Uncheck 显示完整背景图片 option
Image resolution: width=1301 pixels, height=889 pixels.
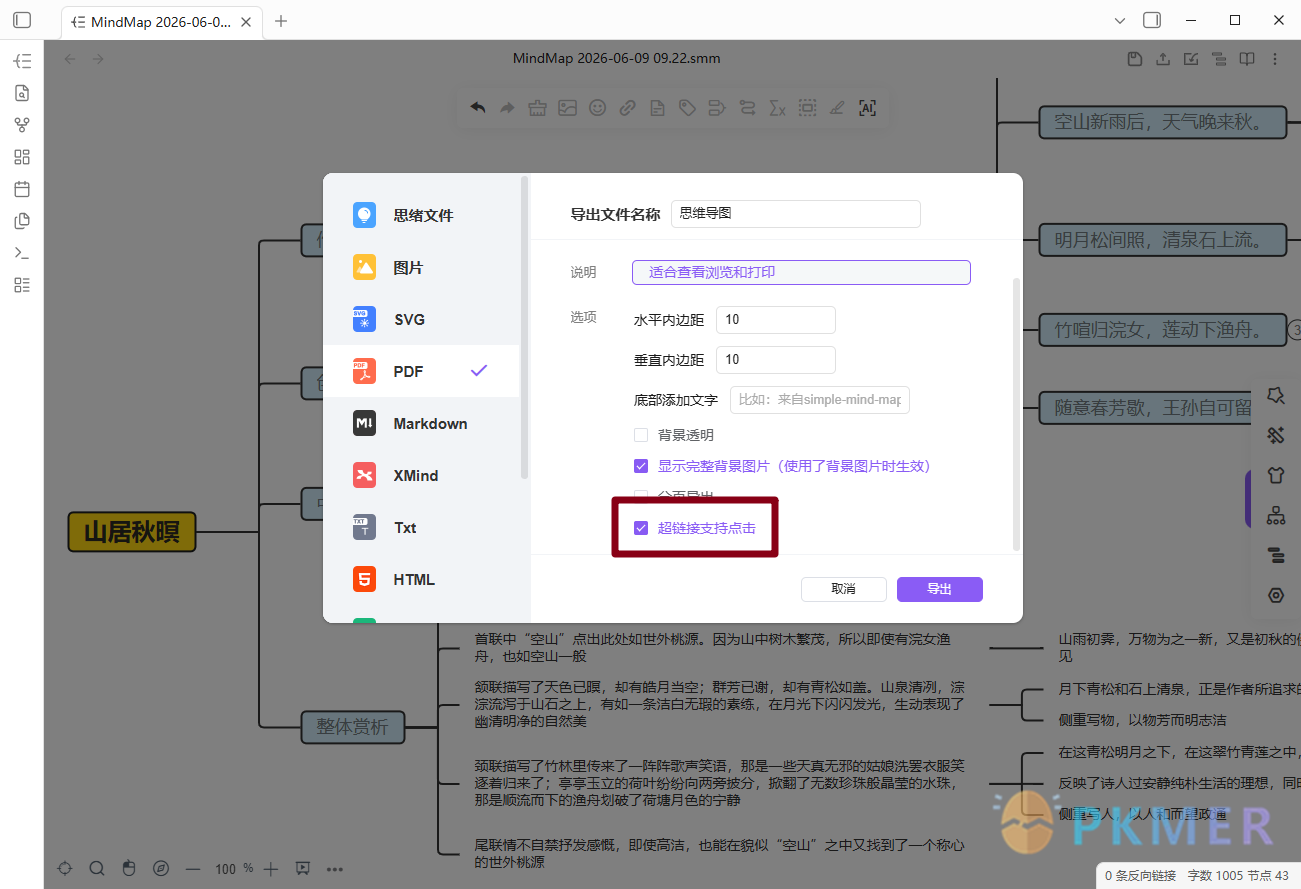(641, 466)
